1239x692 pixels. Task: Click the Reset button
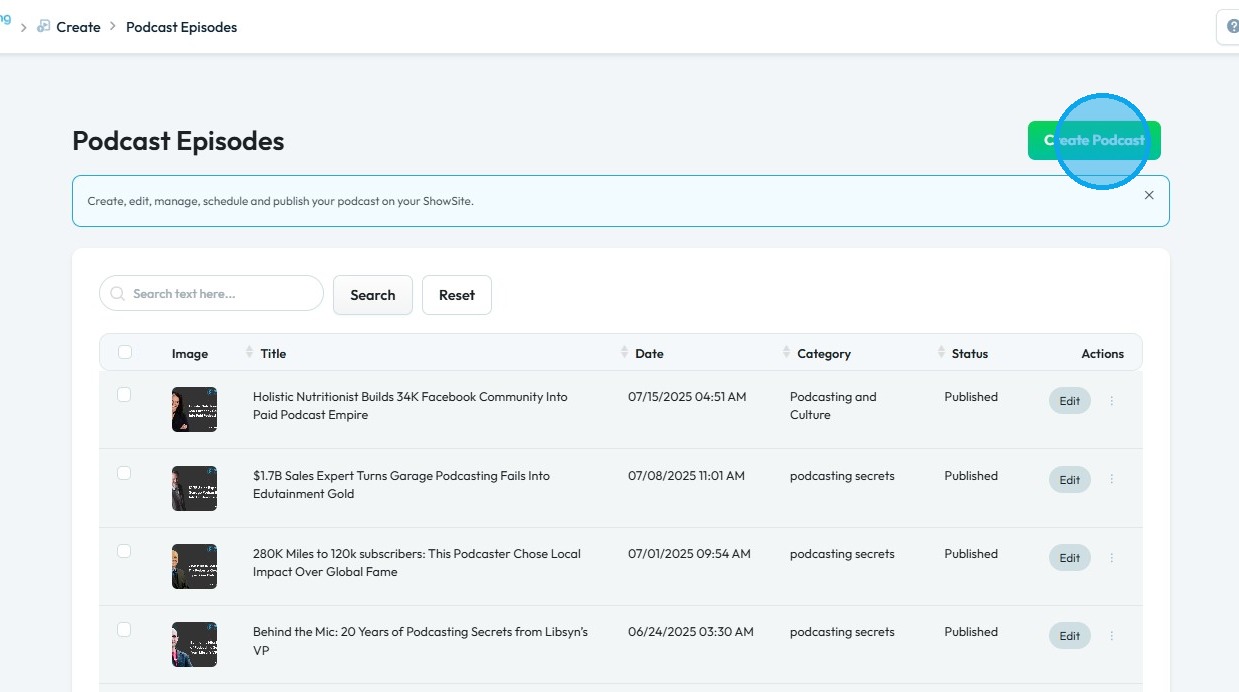coord(457,295)
